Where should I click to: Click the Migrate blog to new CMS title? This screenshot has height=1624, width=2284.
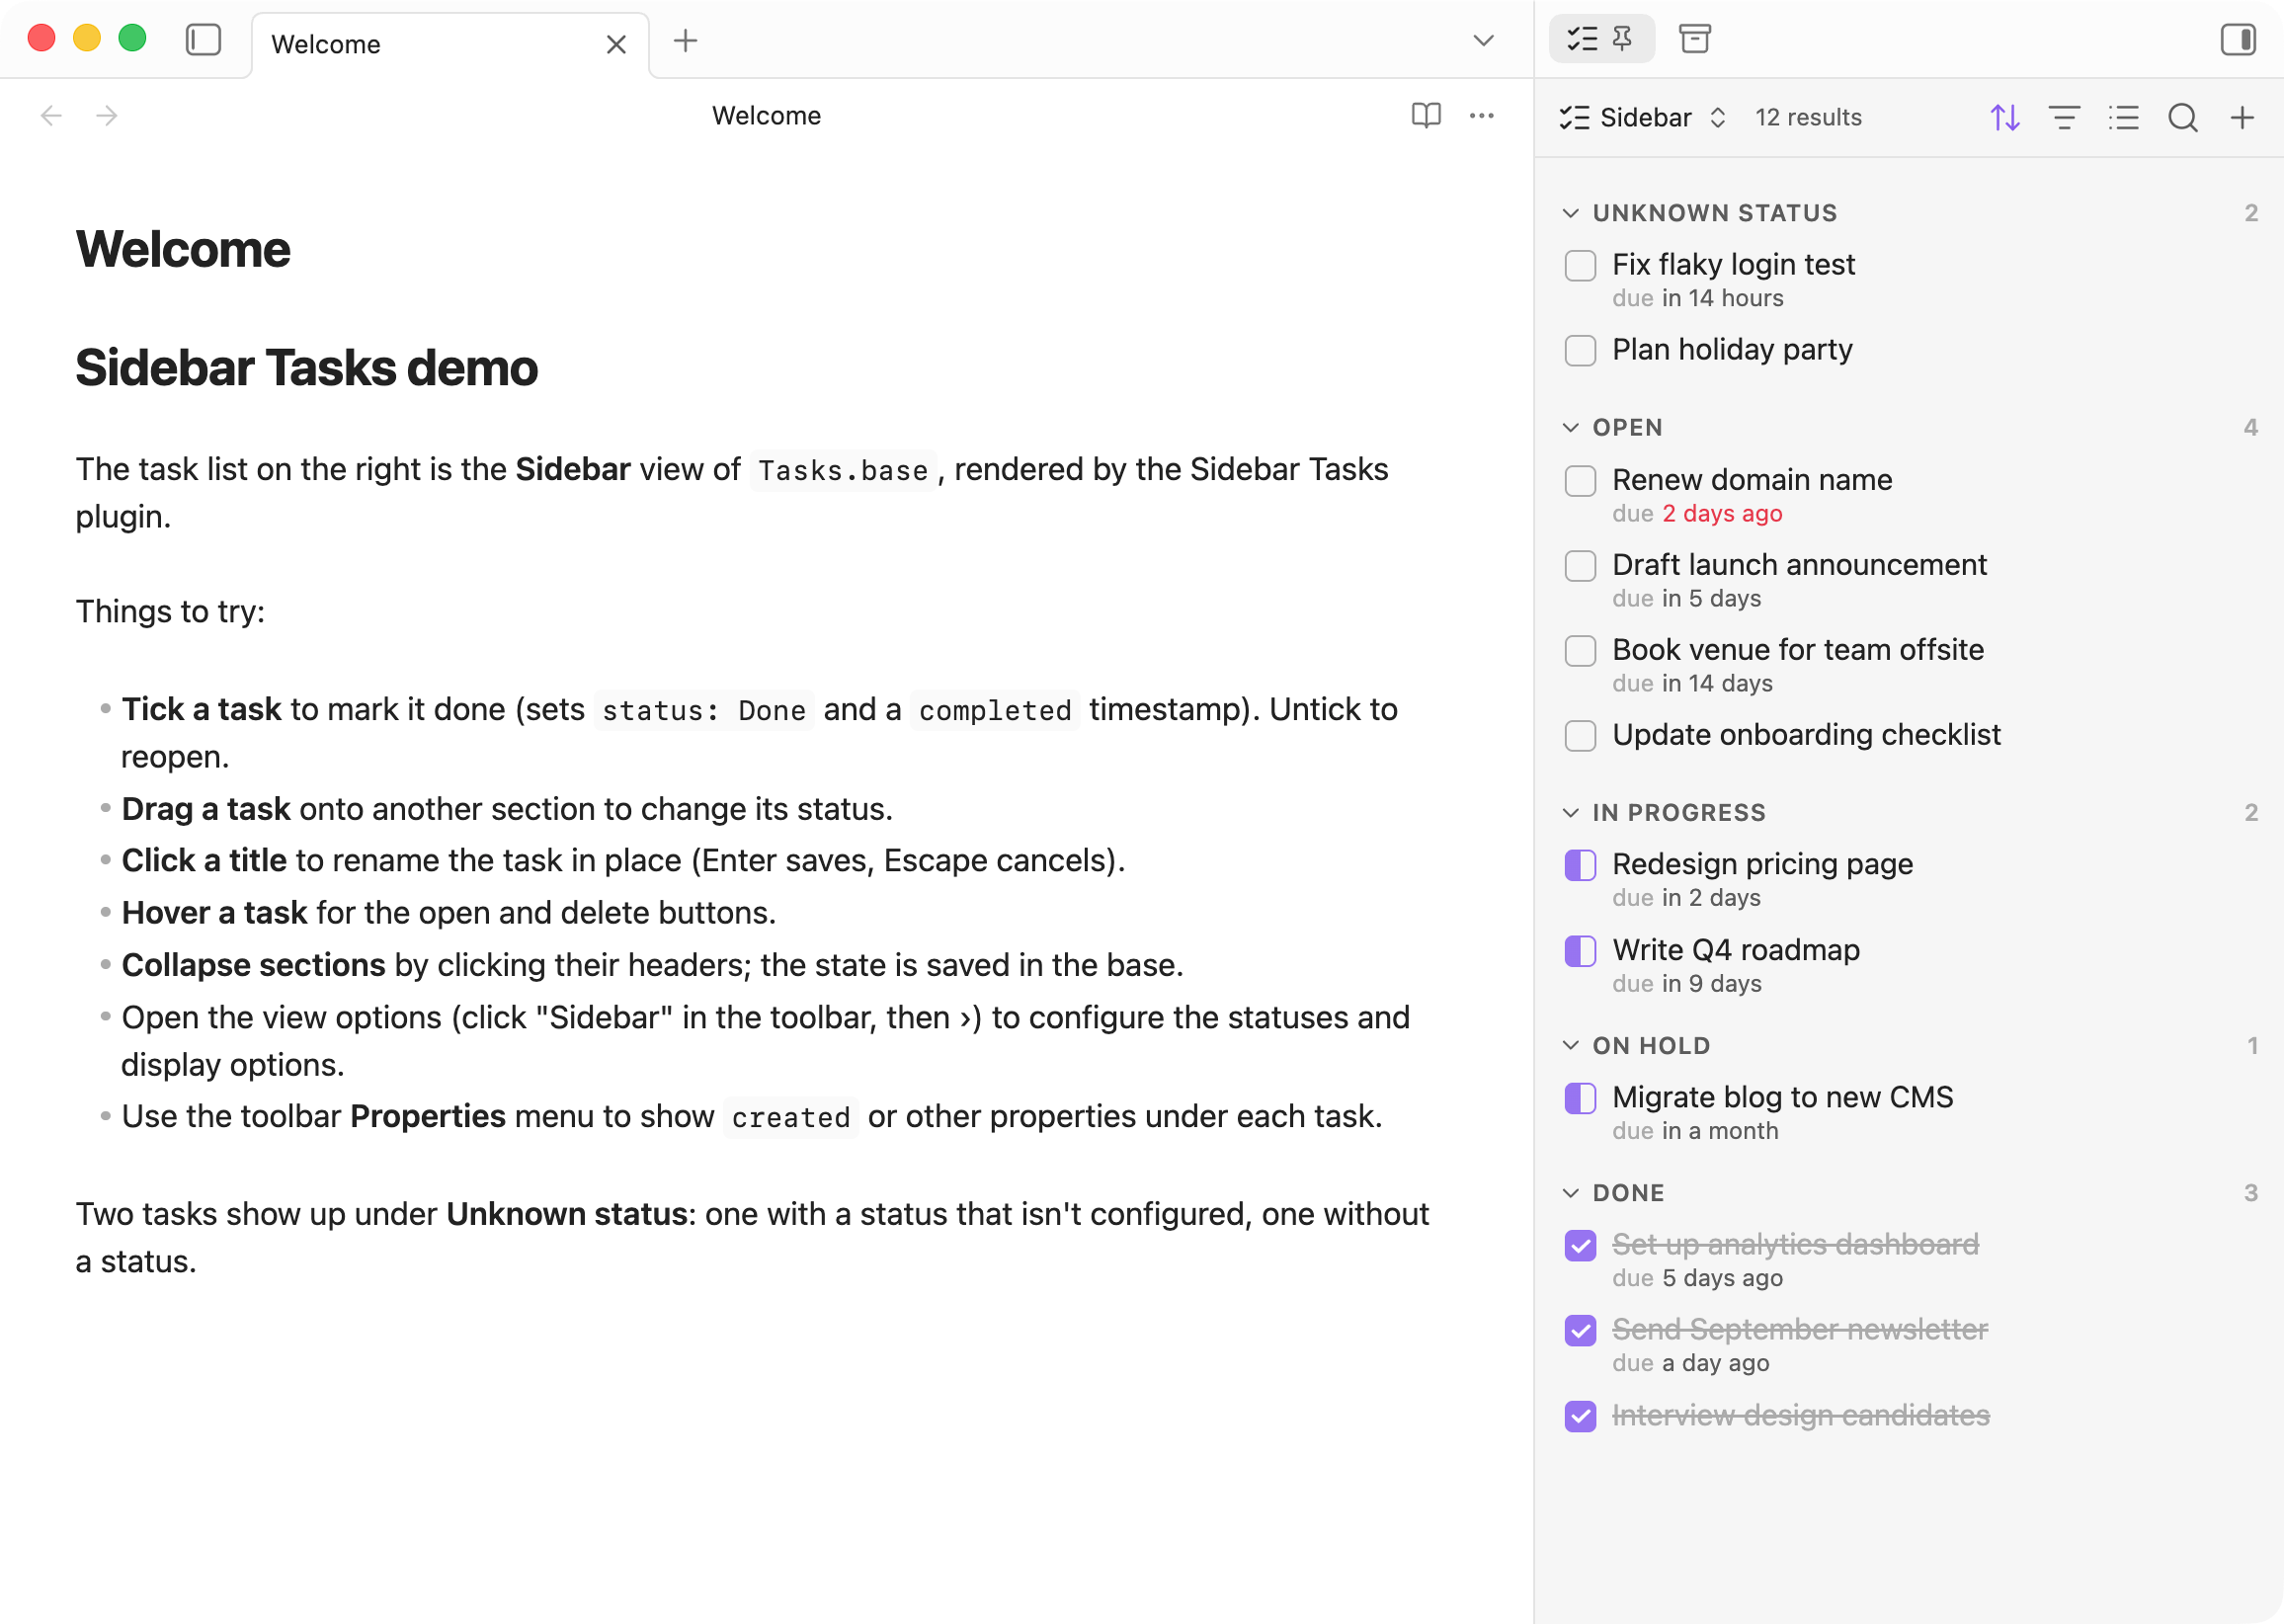tap(1782, 1097)
